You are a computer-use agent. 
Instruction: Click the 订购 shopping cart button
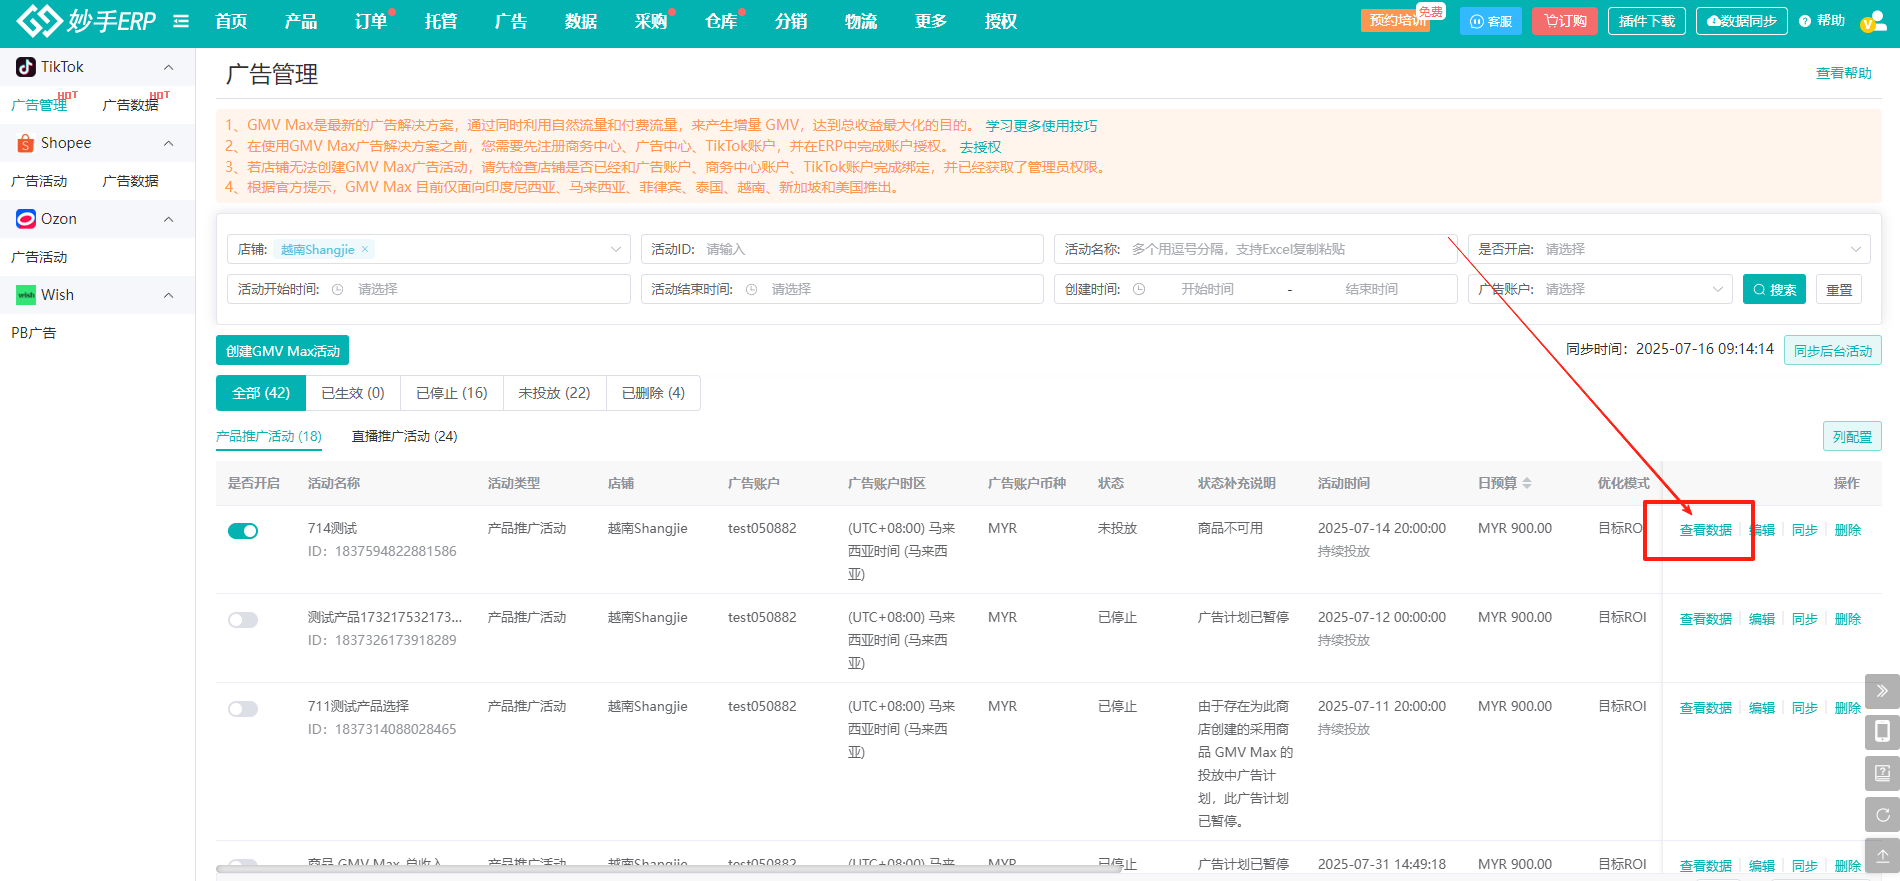click(x=1565, y=21)
